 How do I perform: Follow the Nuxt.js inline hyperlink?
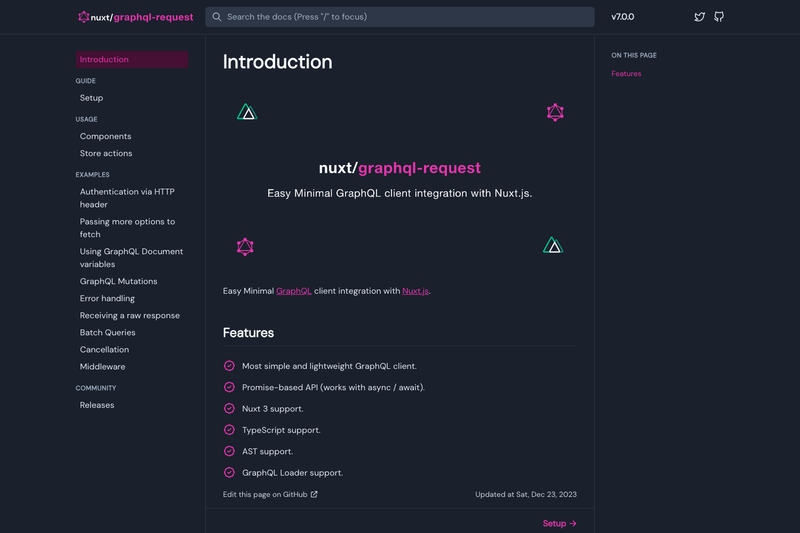coord(415,291)
